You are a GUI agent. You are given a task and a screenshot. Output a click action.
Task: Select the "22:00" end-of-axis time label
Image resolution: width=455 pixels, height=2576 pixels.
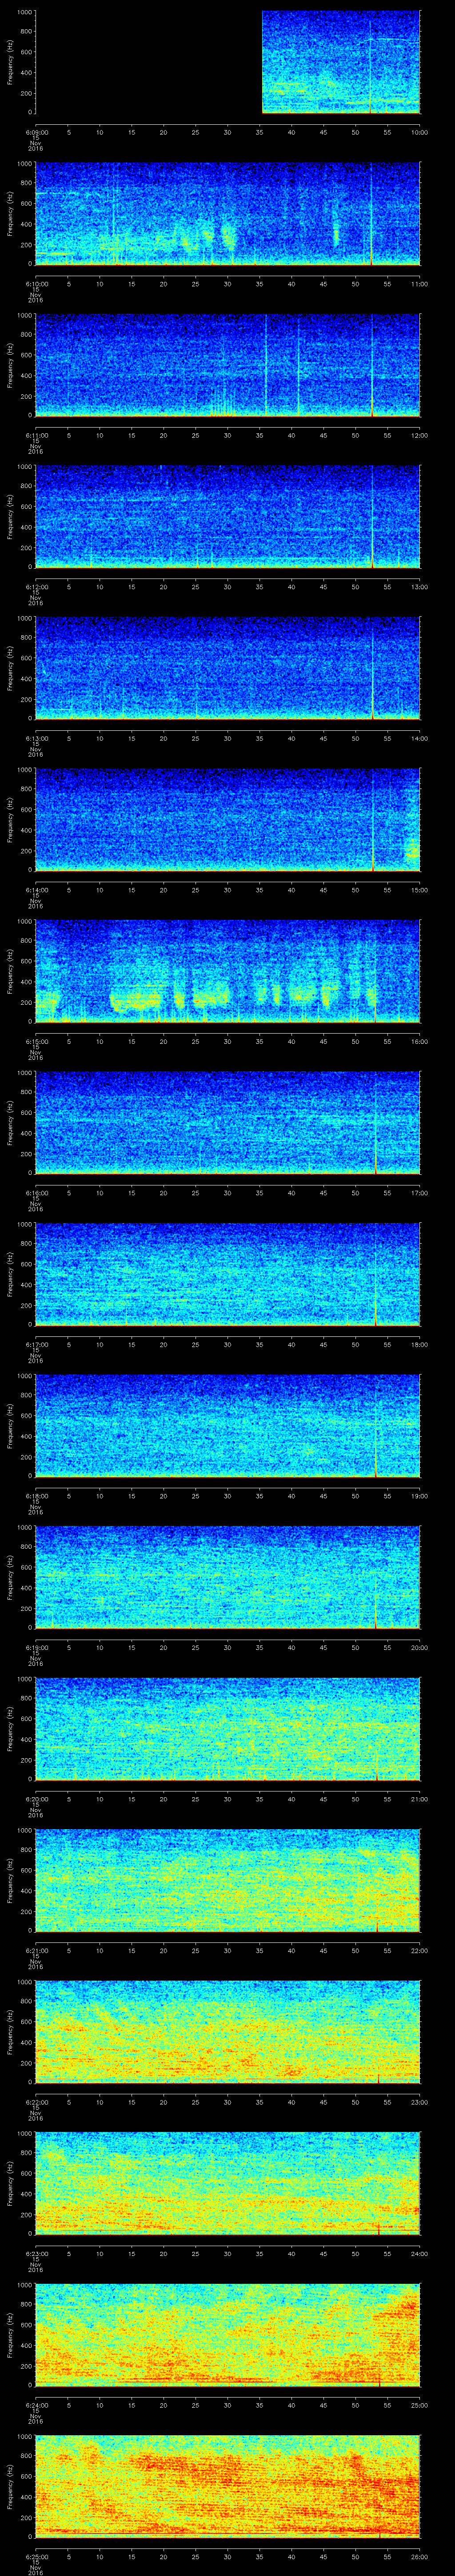click(x=420, y=1950)
